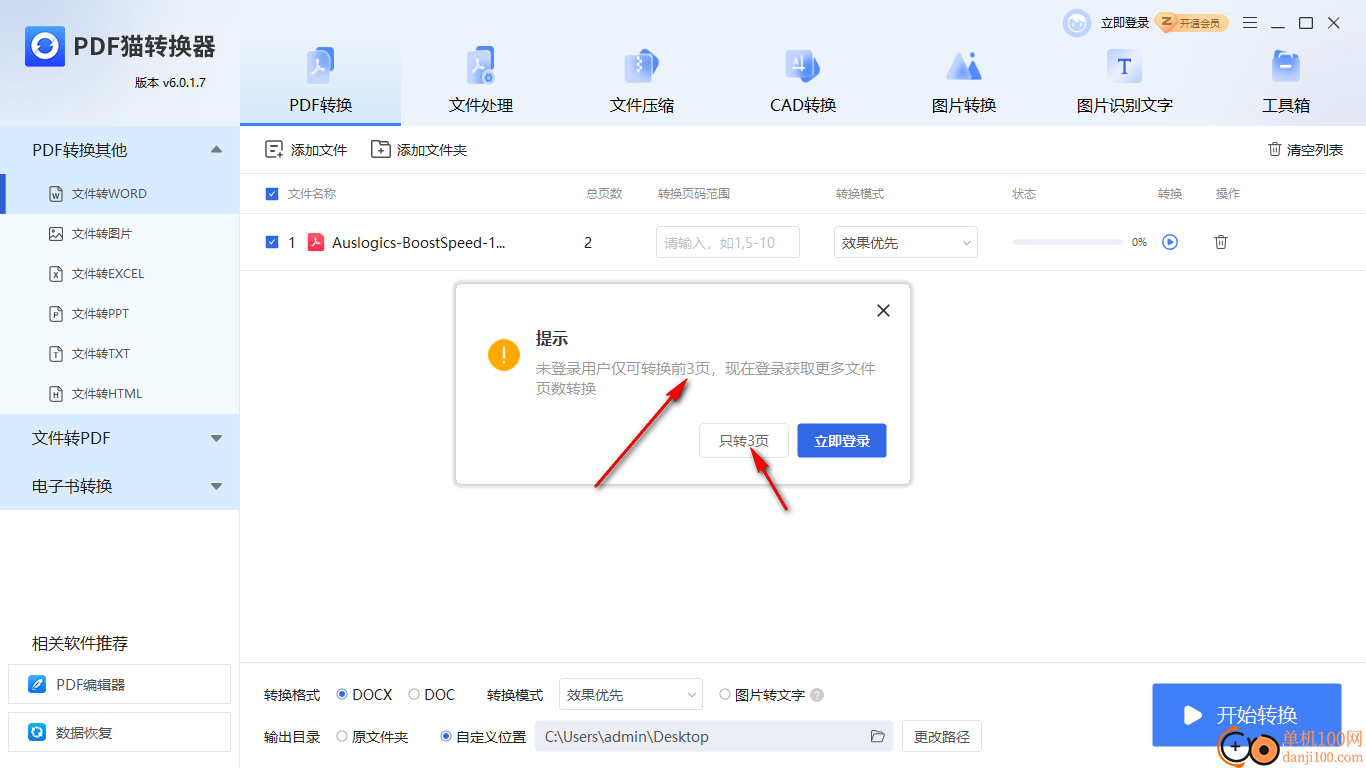Click the 数据恢复 icon

pos(38,733)
